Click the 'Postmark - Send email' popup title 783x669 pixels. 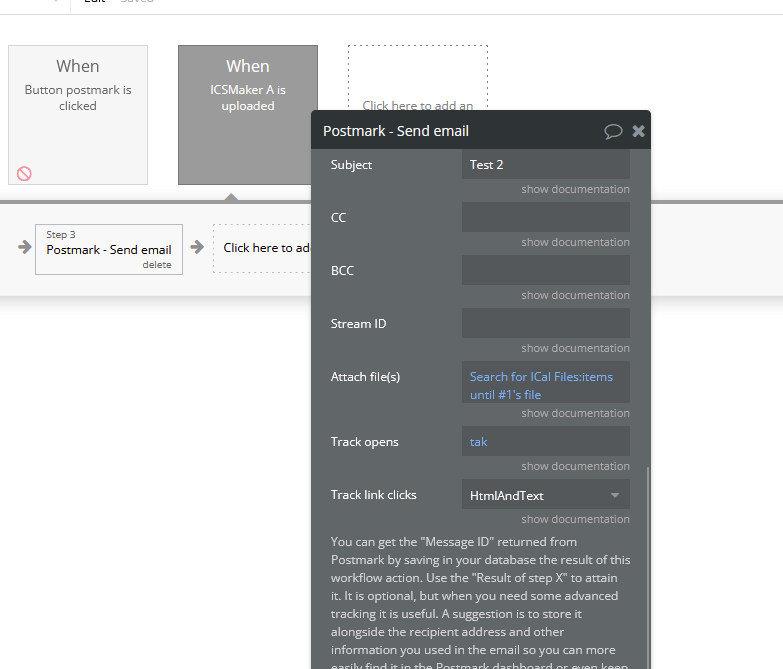[x=395, y=131]
